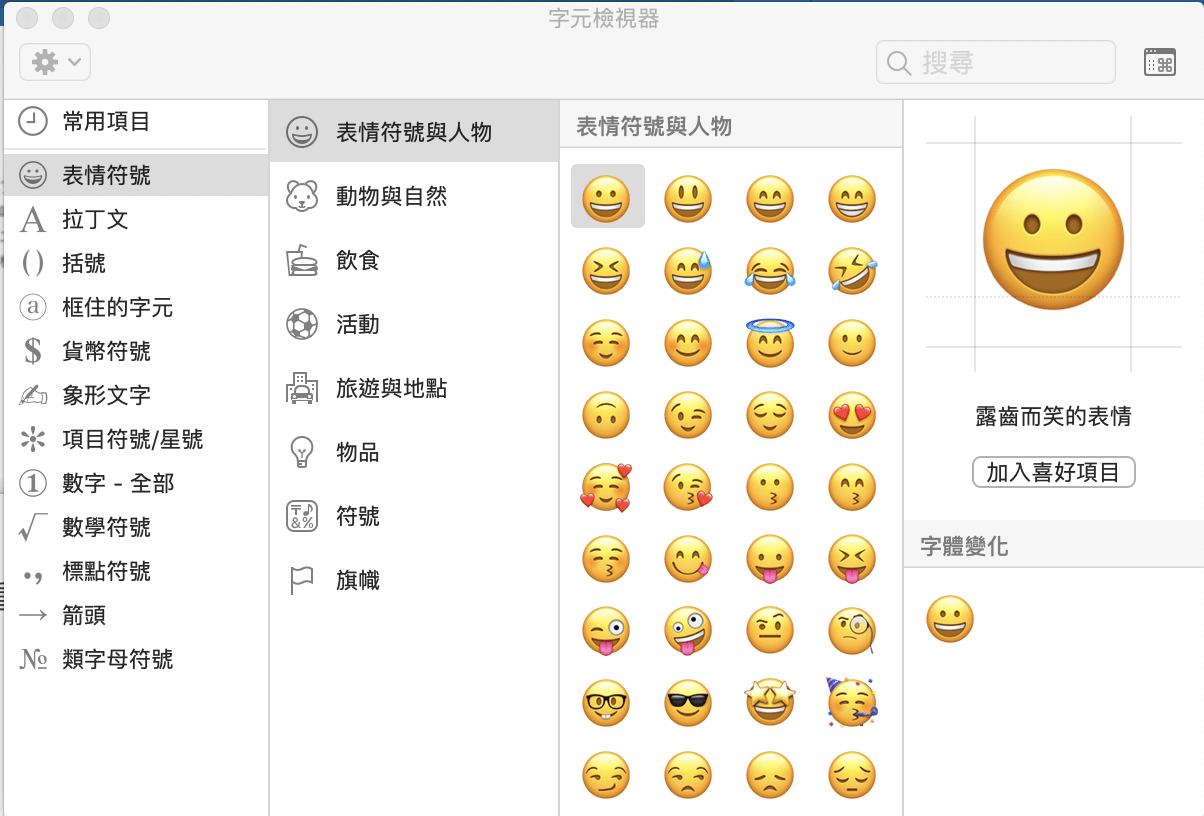Select 旅遊與地點 subcategory
1204x816 pixels.
(414, 388)
